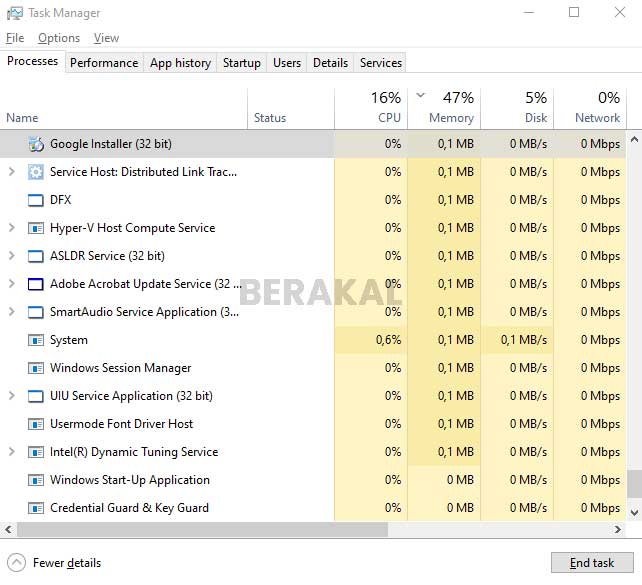Screen dimensions: 642x585
Task: Select the Windows Session Manager name
Action: pos(120,368)
